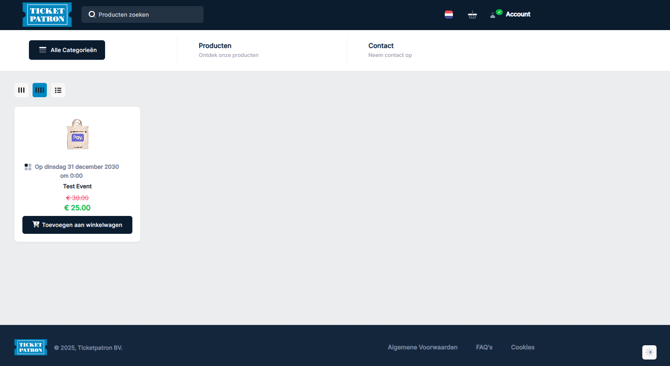The height and width of the screenshot is (366, 670).
Task: Open the Test Event product title
Action: 77,186
